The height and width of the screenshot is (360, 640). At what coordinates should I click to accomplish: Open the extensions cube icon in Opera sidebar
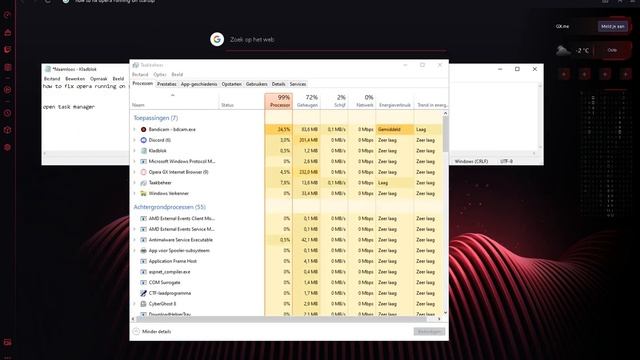click(x=7, y=130)
